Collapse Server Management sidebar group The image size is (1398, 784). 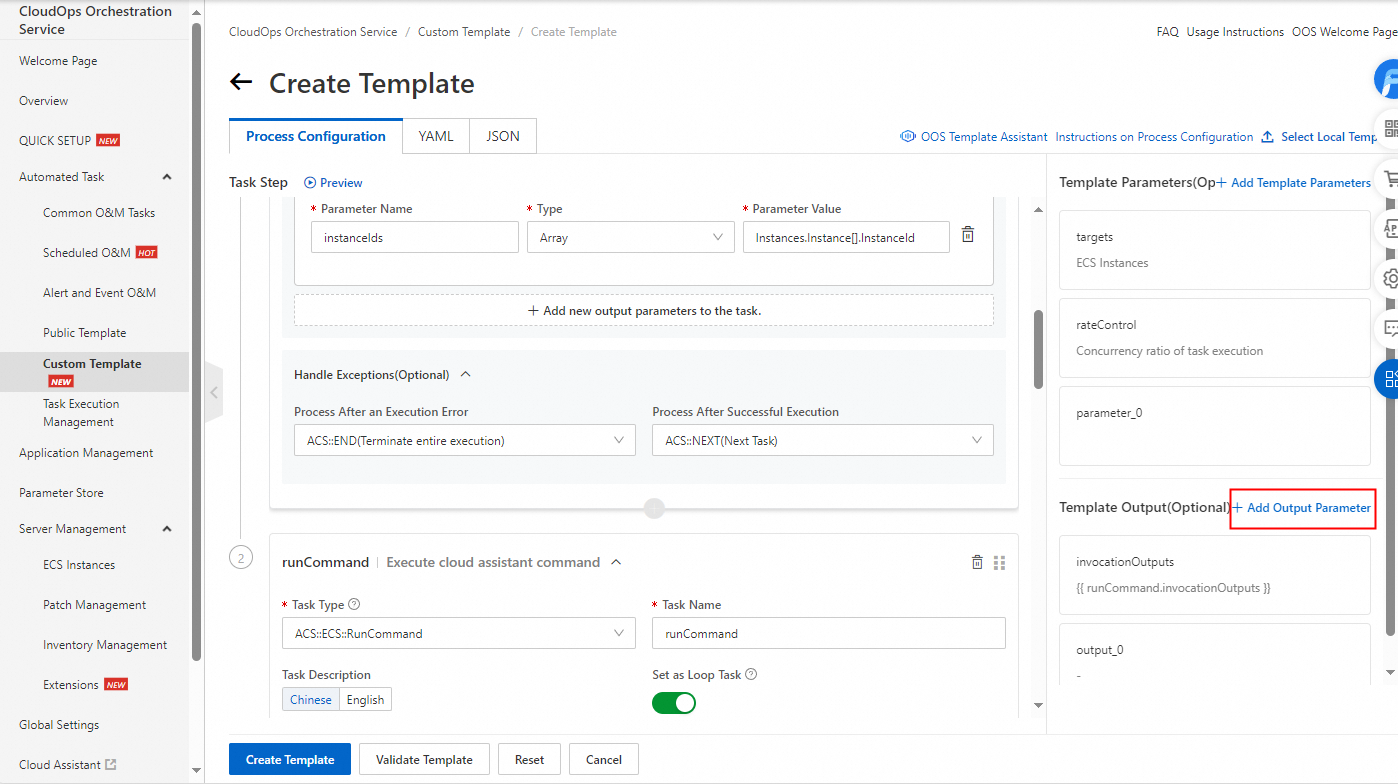(167, 529)
